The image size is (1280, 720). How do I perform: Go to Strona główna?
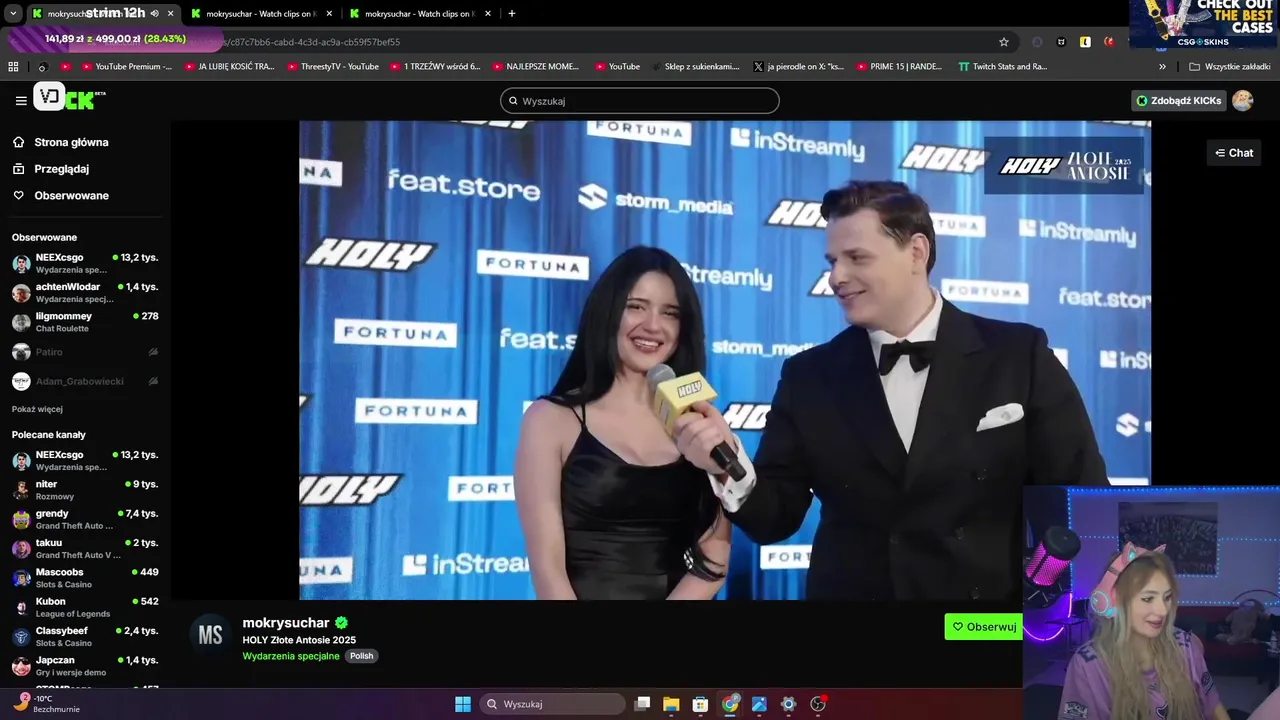(x=70, y=142)
